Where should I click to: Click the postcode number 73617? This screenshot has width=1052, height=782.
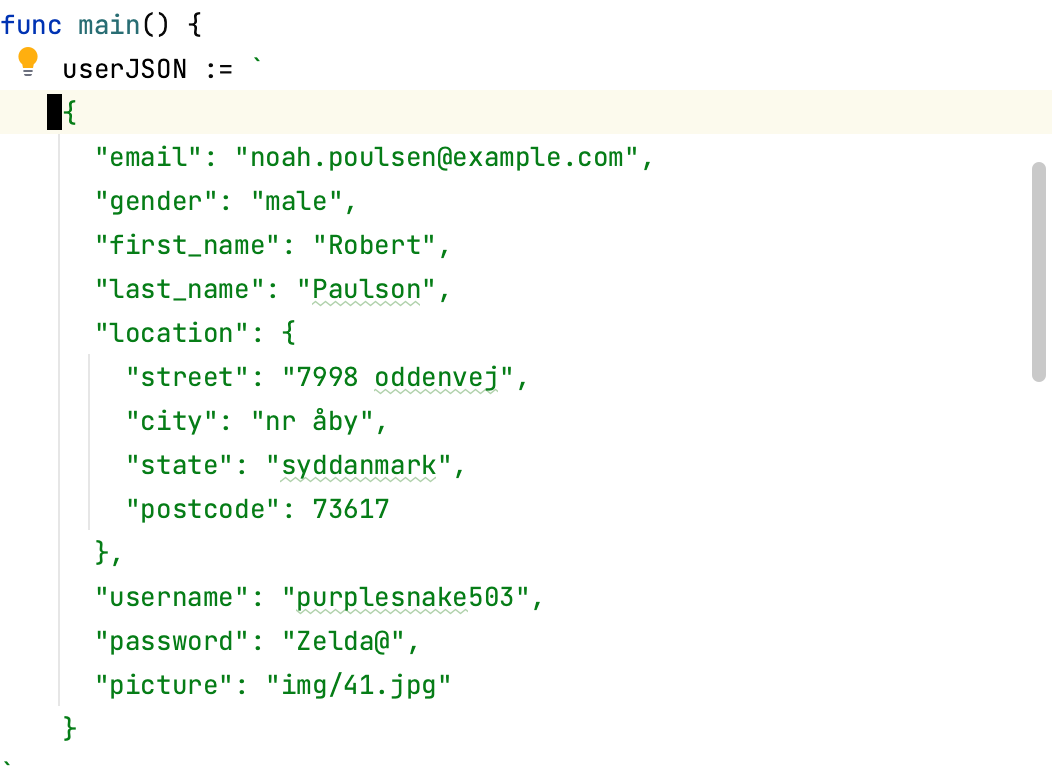click(x=350, y=509)
